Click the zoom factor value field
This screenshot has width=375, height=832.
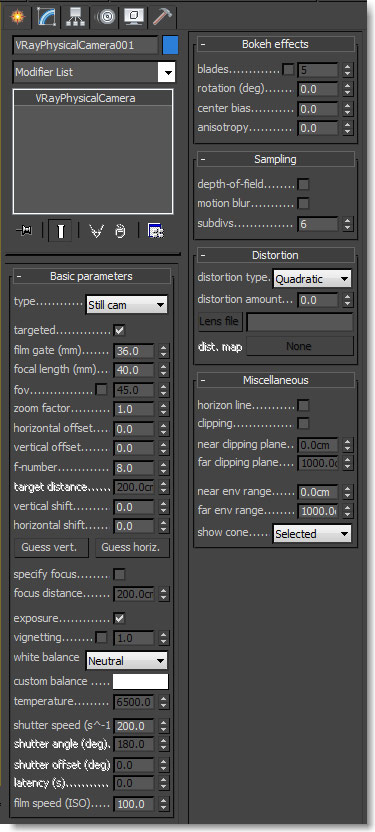pyautogui.click(x=134, y=410)
